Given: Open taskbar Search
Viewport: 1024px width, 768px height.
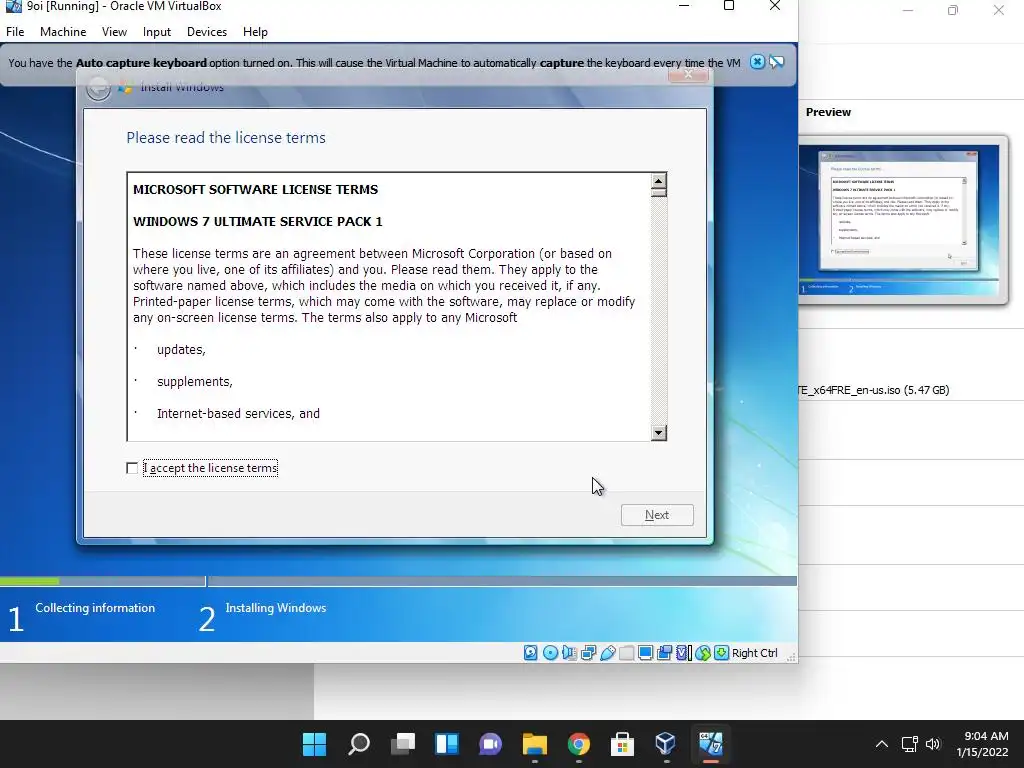Looking at the screenshot, I should pyautogui.click(x=359, y=744).
